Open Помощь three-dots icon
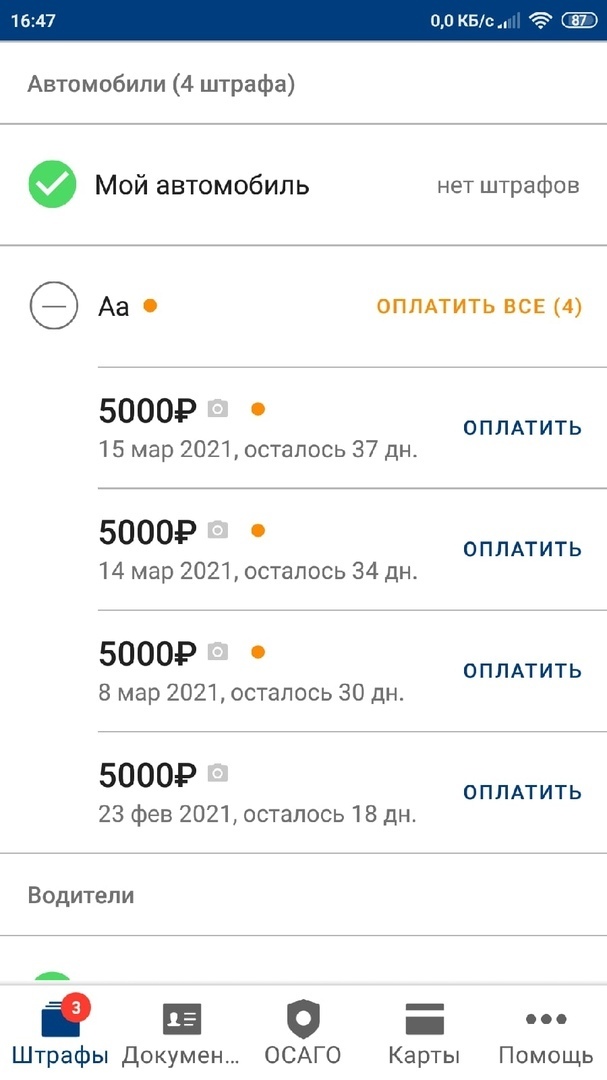The width and height of the screenshot is (607, 1080). (x=546, y=1019)
